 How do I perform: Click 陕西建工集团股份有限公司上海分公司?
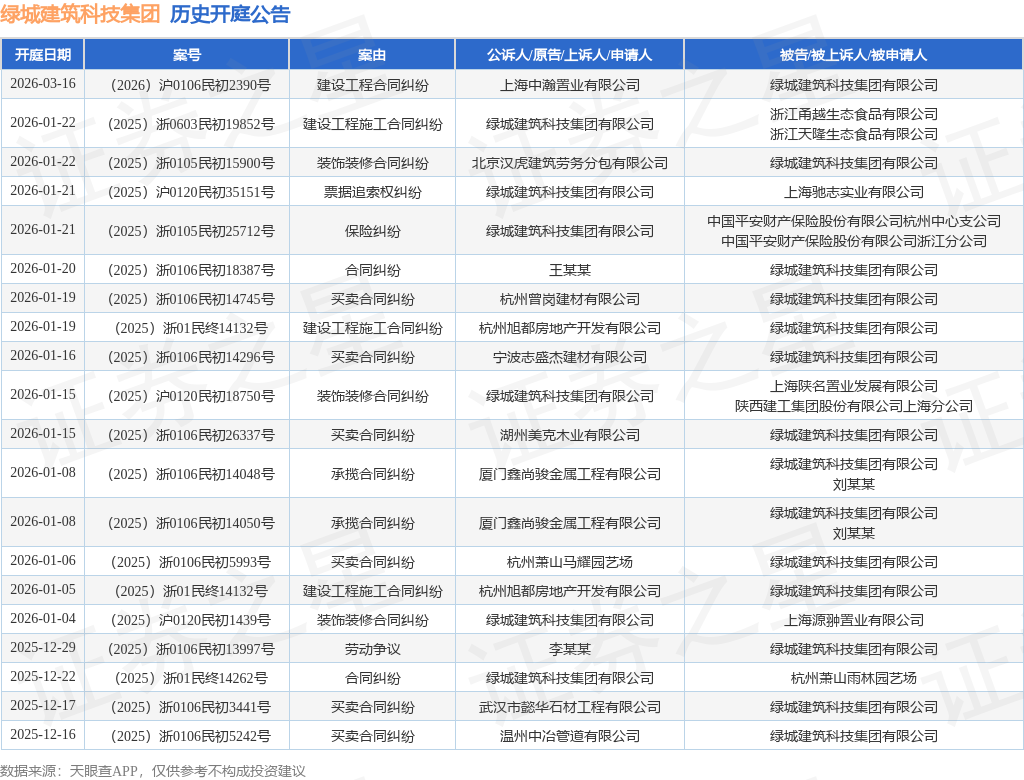click(854, 406)
